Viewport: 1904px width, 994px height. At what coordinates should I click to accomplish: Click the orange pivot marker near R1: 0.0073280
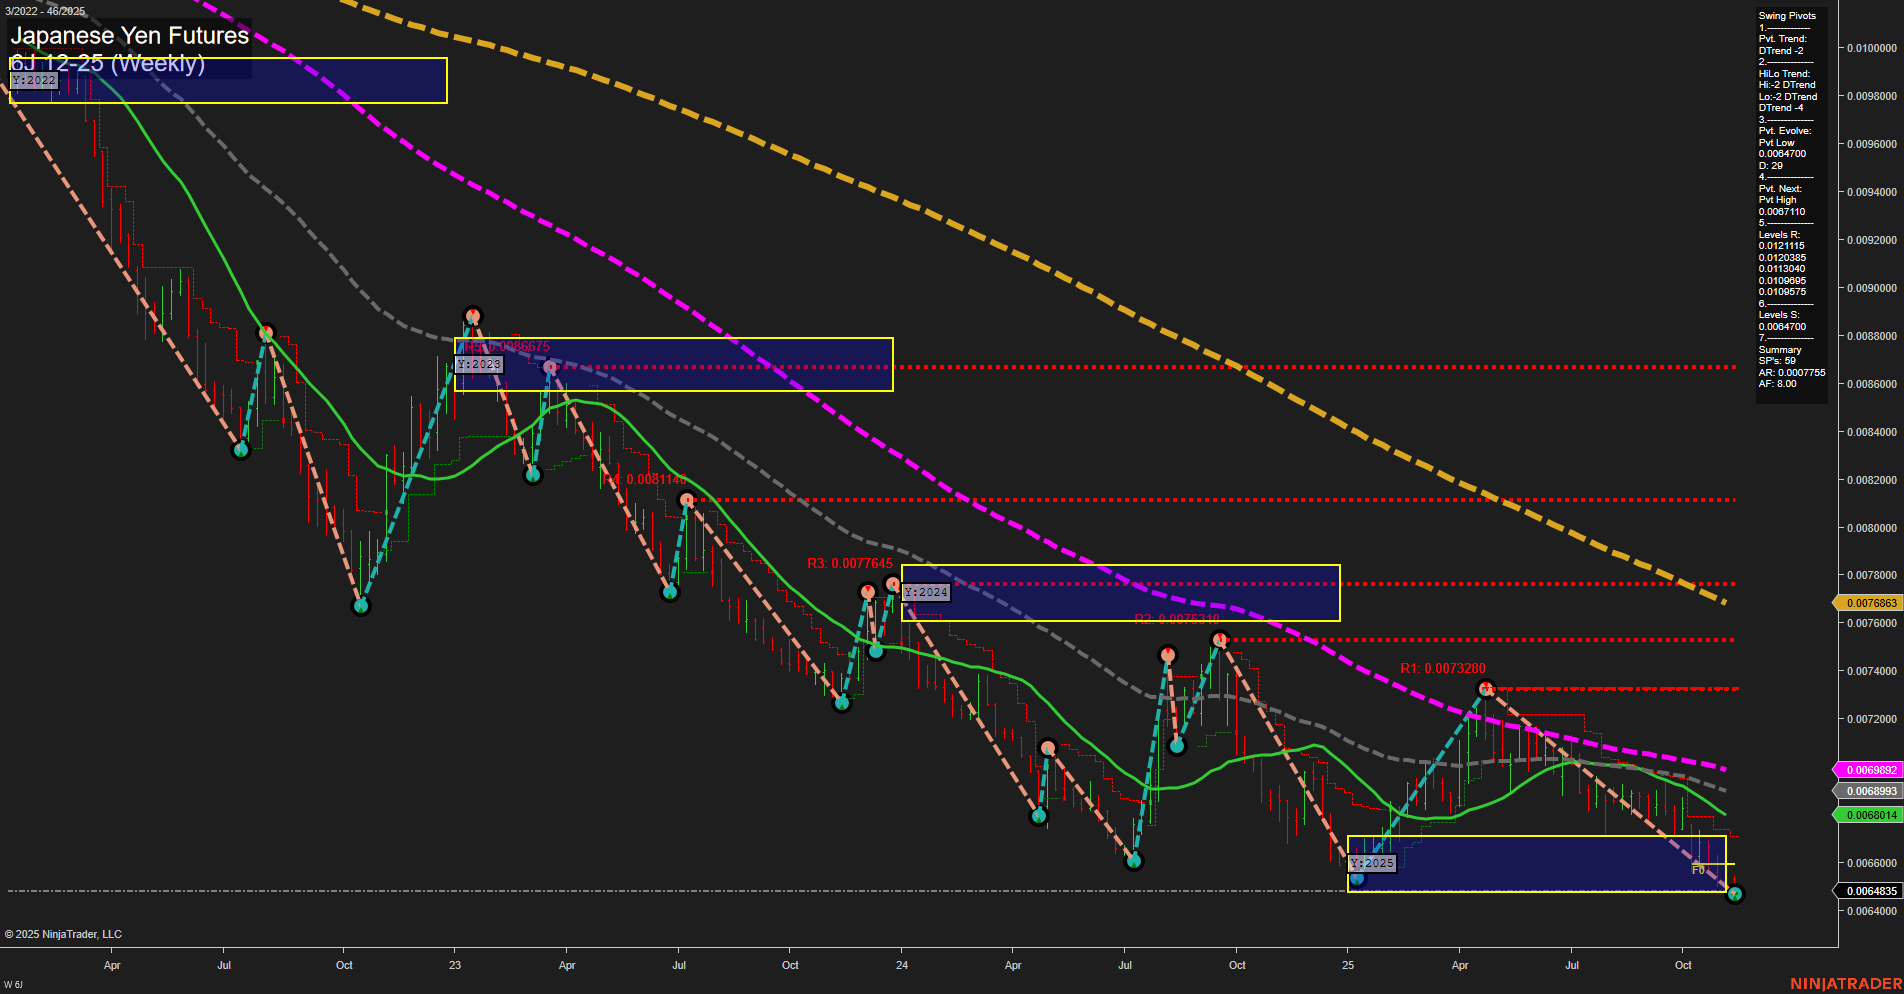1486,687
